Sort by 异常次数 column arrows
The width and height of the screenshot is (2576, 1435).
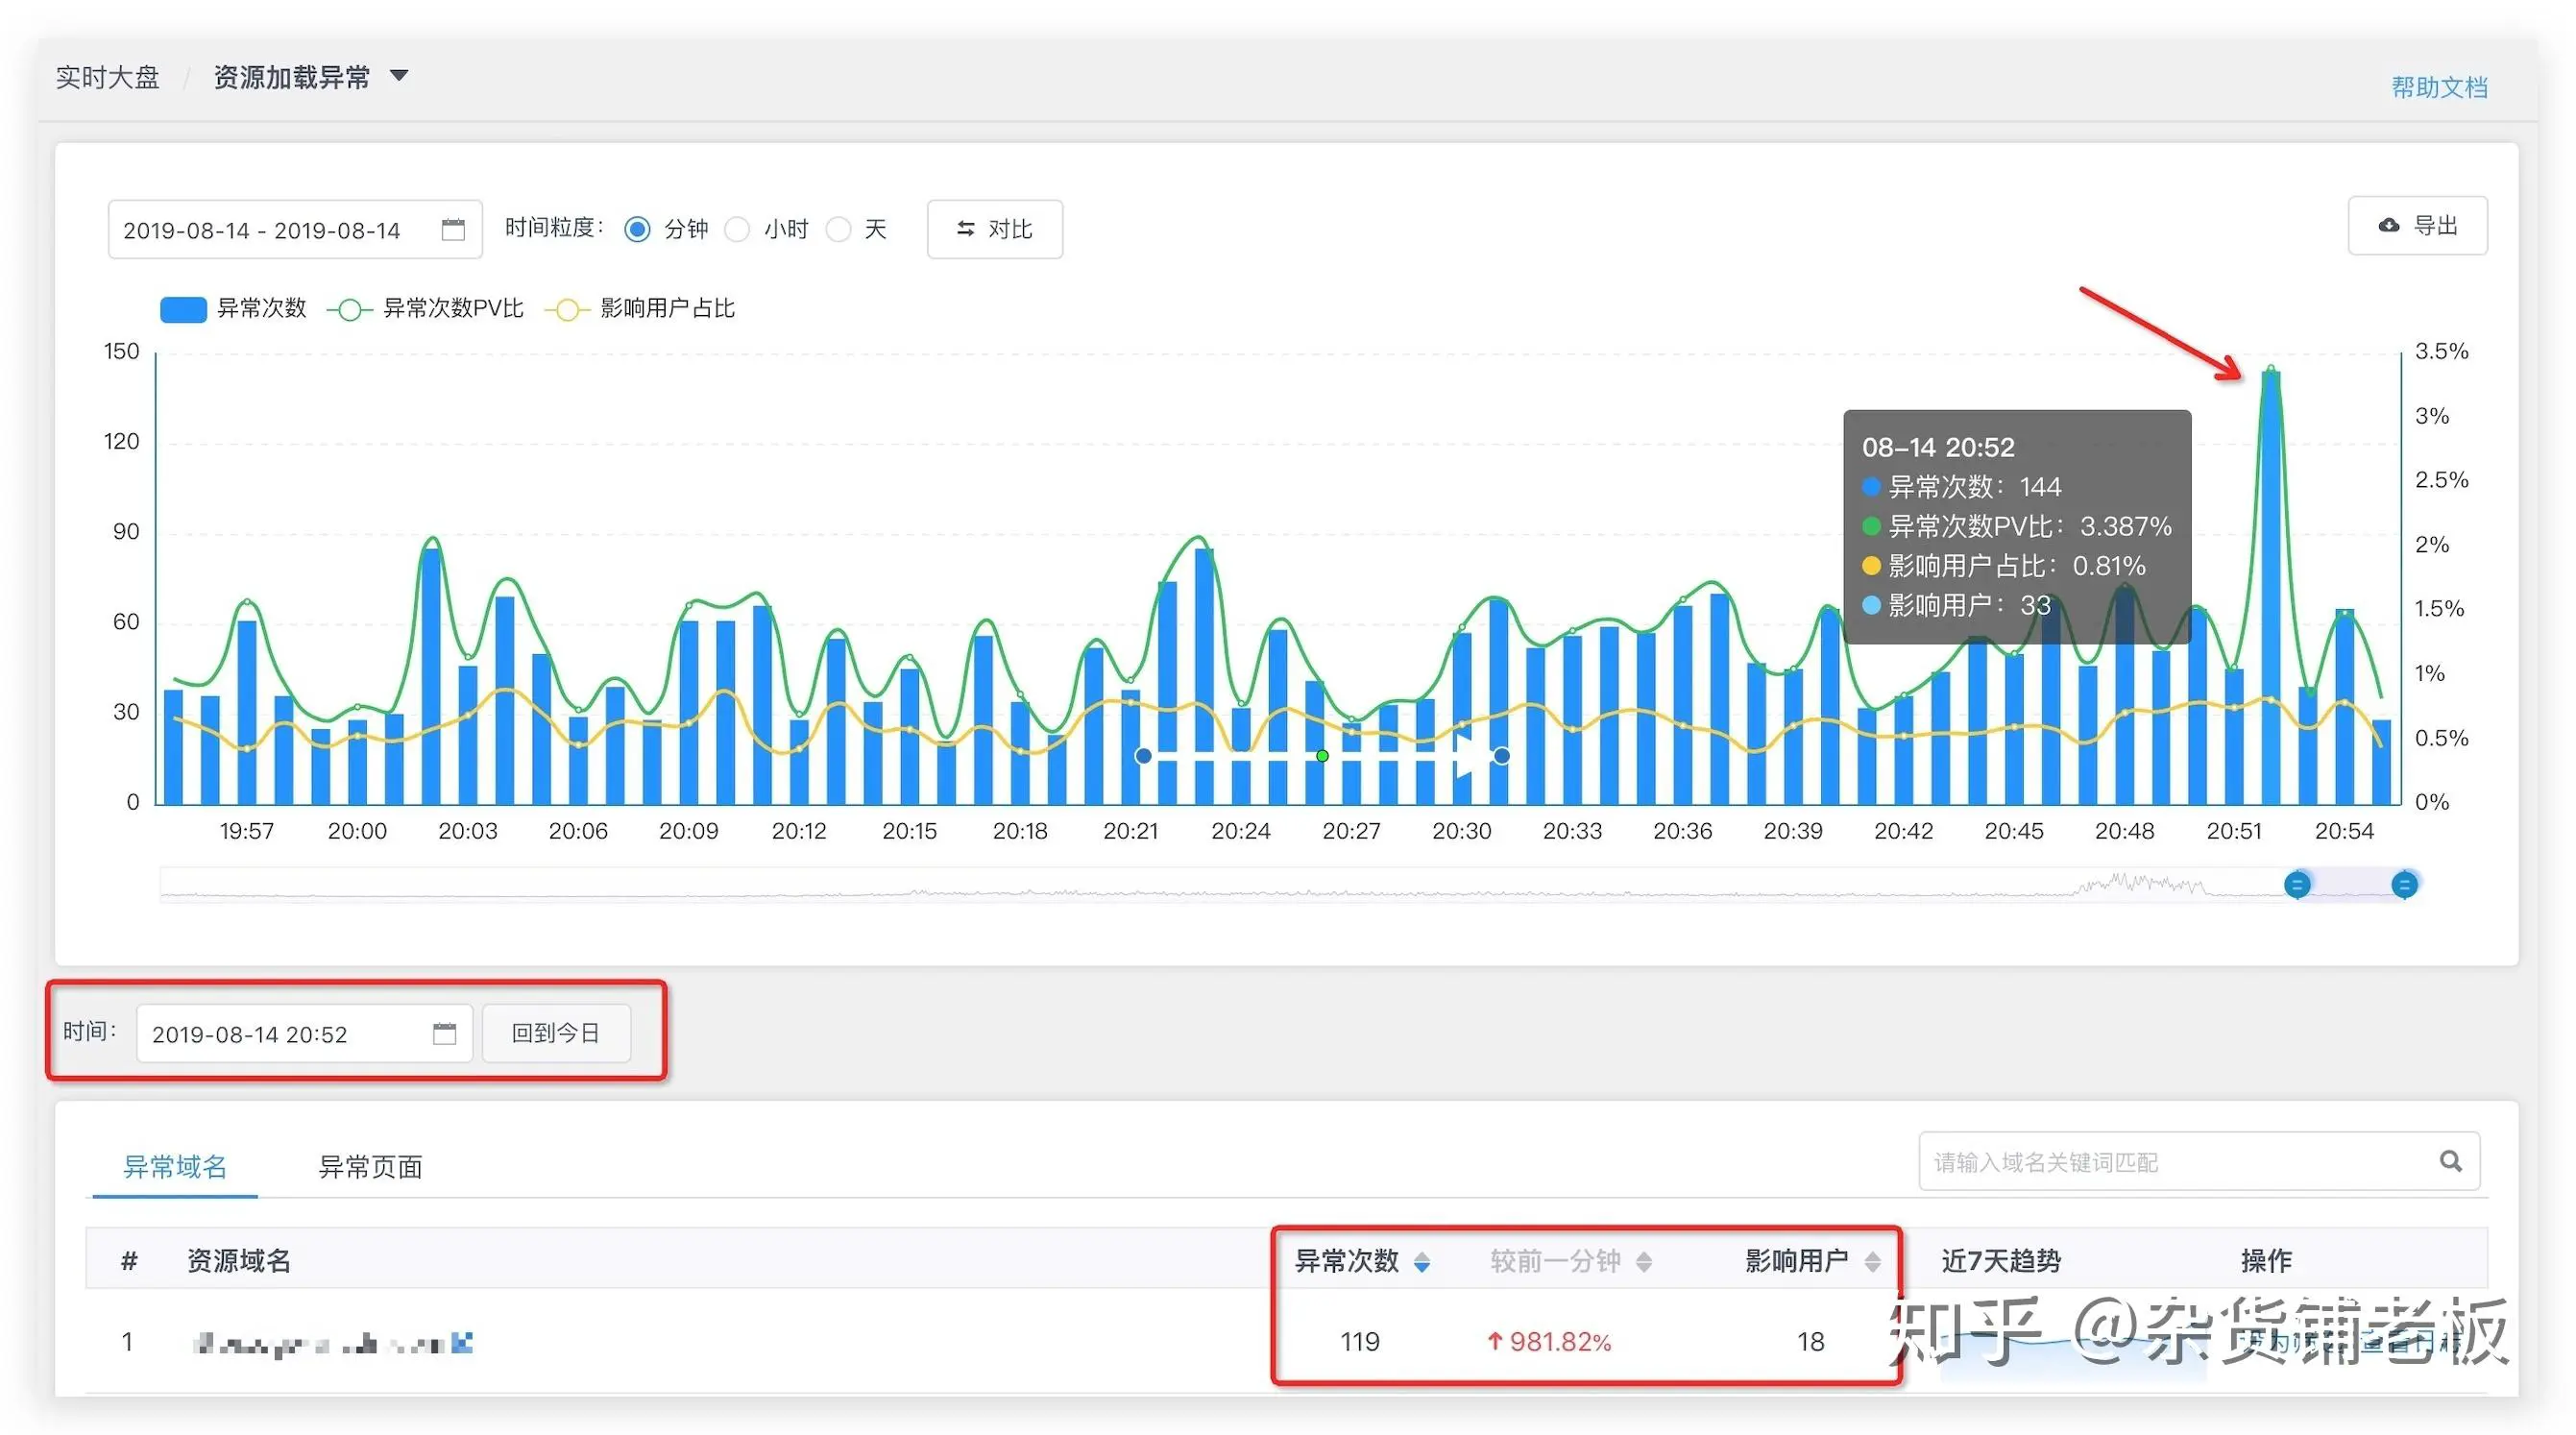[1421, 1262]
